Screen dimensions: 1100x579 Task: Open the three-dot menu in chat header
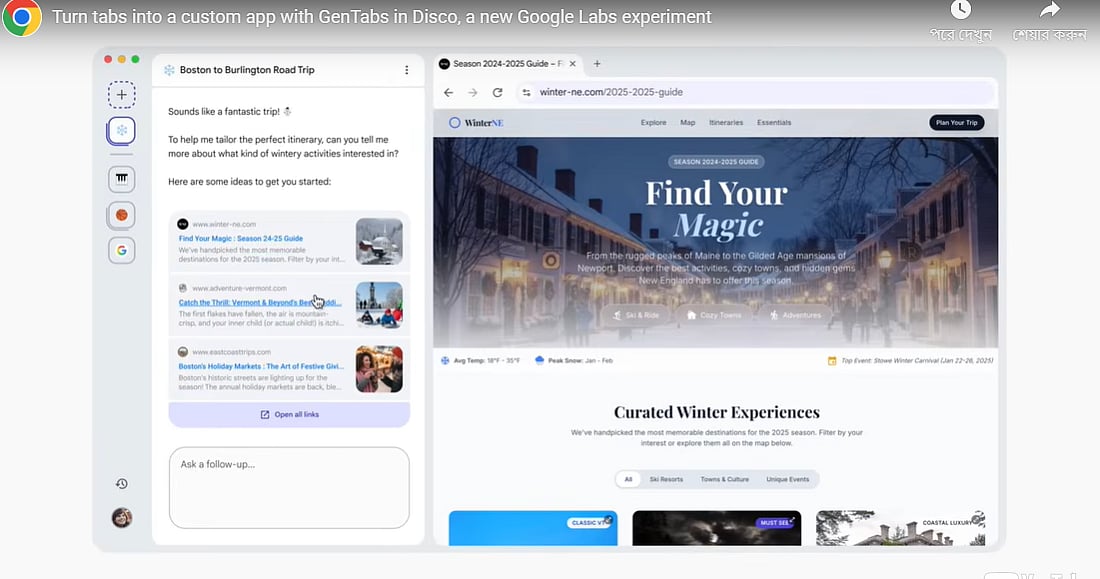[x=406, y=70]
